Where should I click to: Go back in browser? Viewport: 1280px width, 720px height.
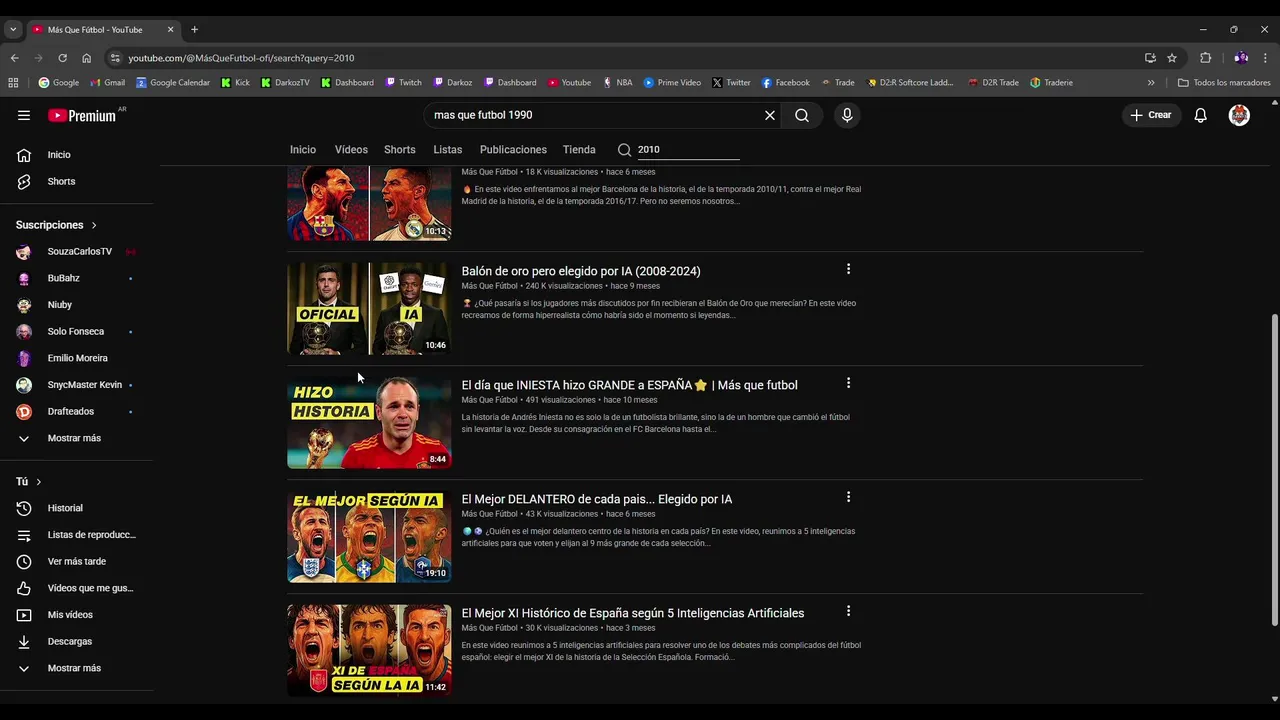tap(14, 58)
